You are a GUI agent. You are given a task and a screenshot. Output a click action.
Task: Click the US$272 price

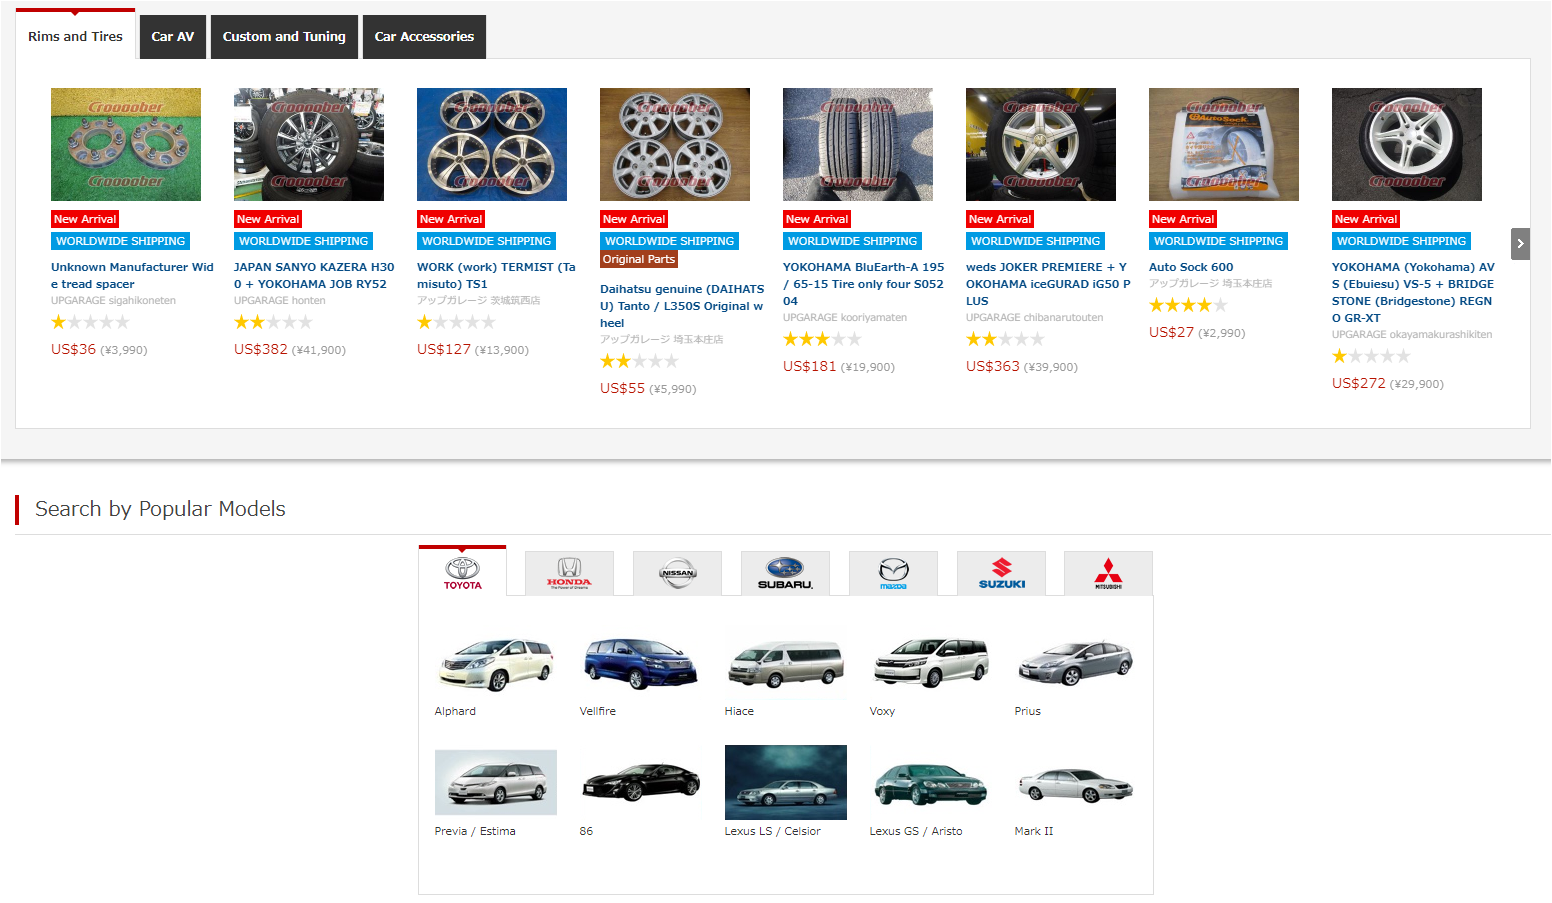point(1359,383)
